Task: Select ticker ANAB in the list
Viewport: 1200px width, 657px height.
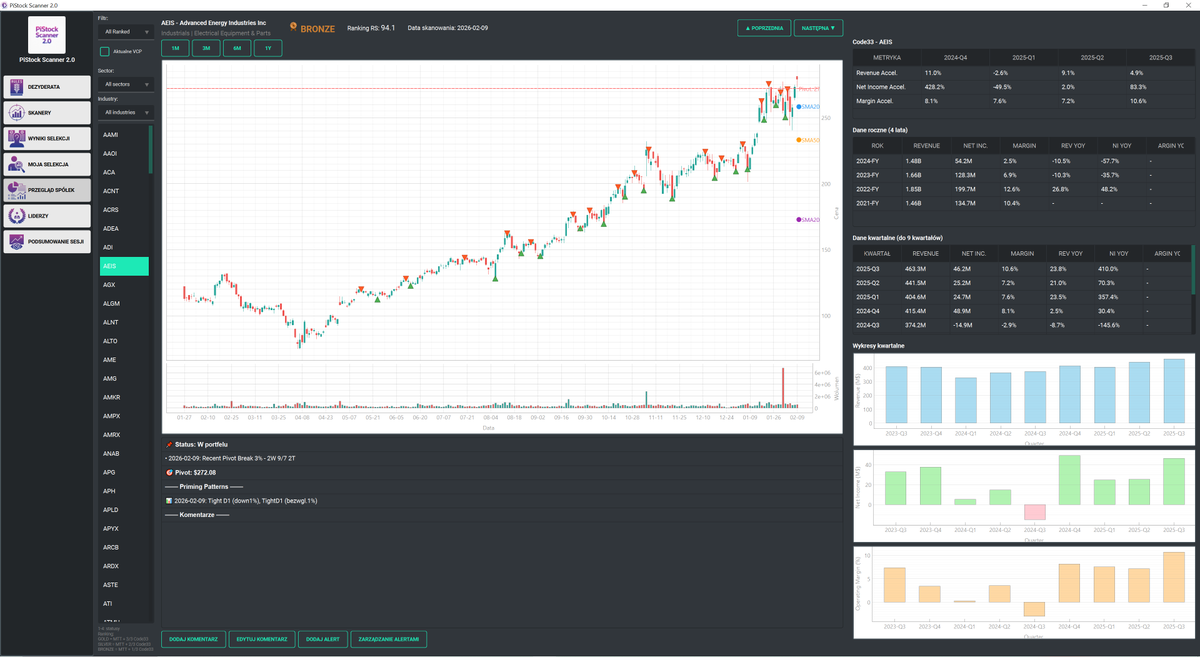Action: coord(124,454)
